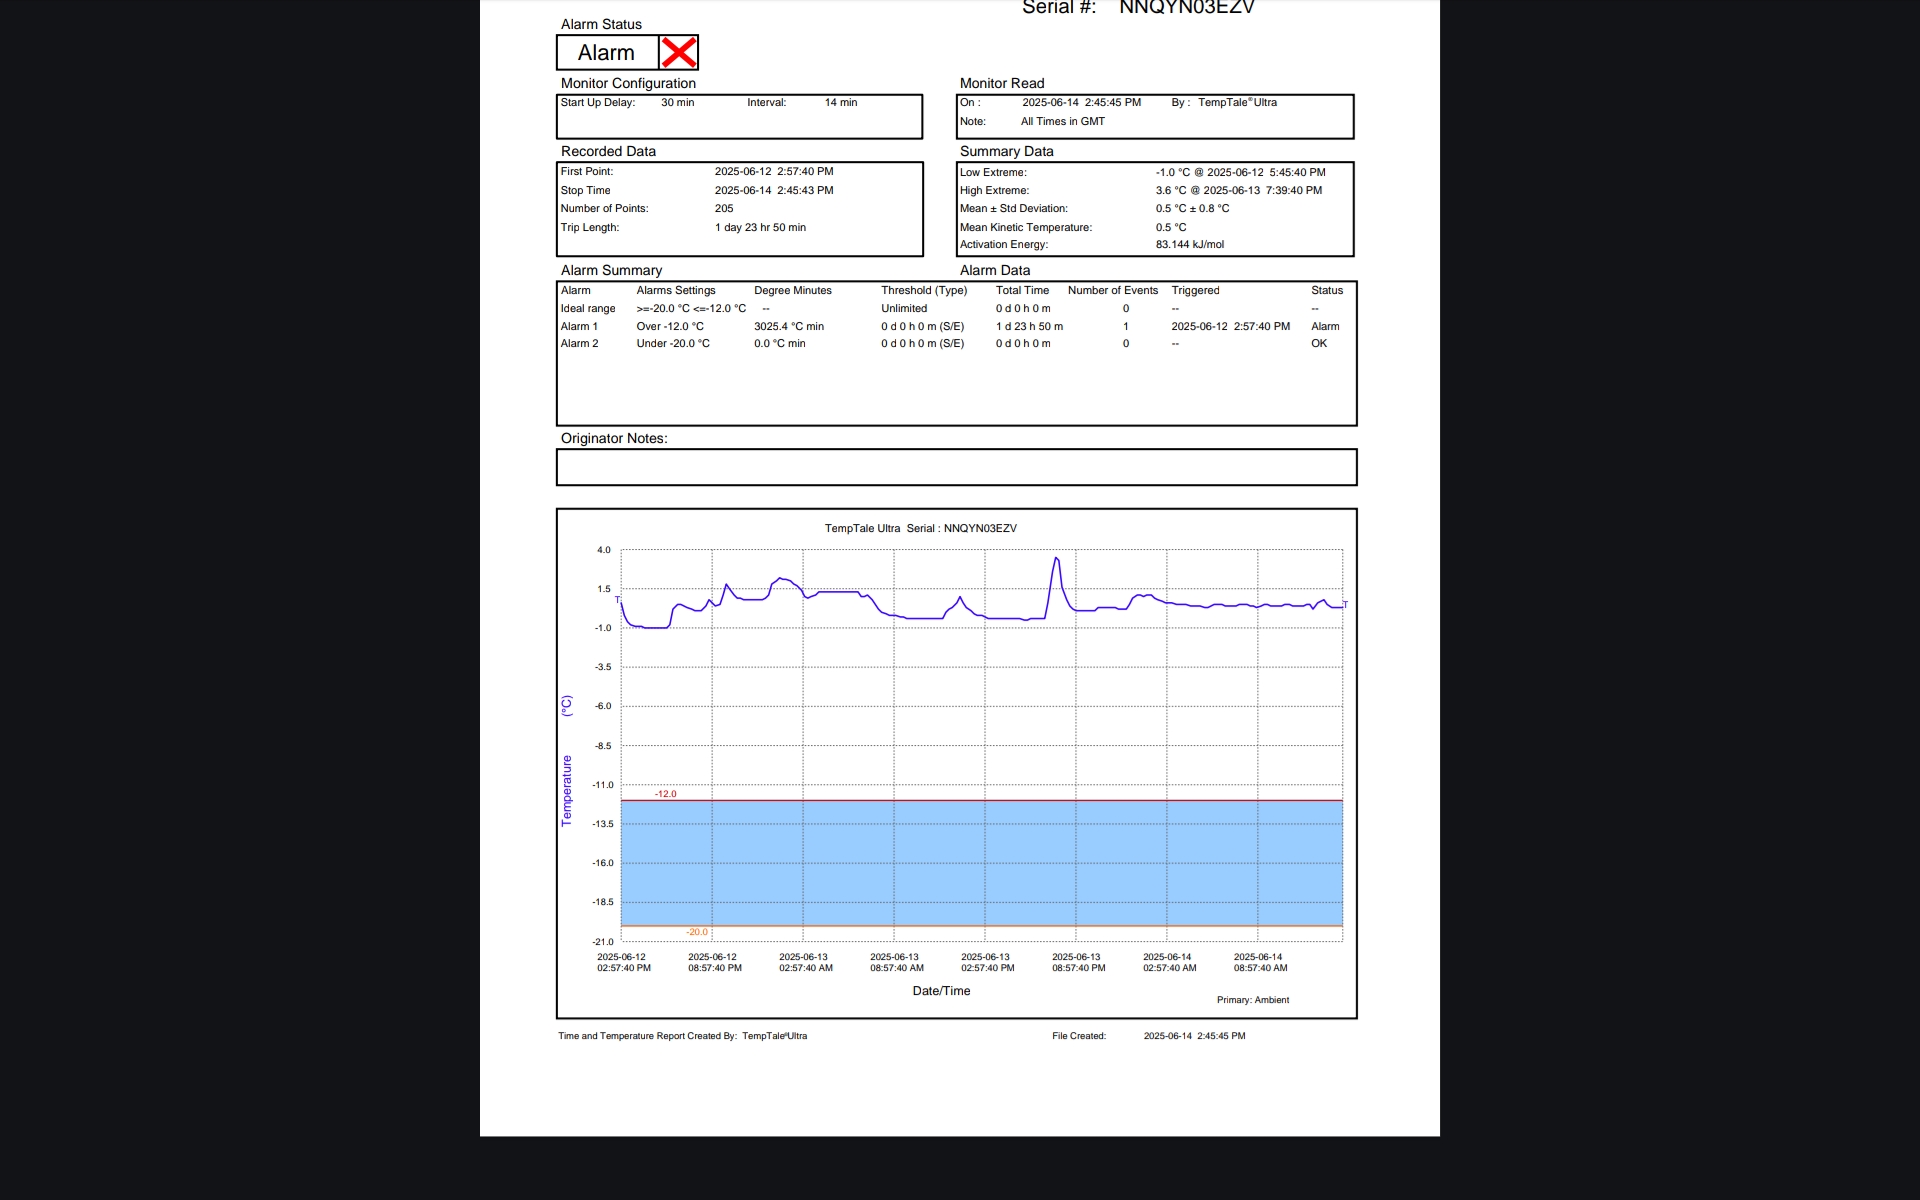Click the Date/Time axis label
1920x1200 pixels.
click(x=941, y=992)
